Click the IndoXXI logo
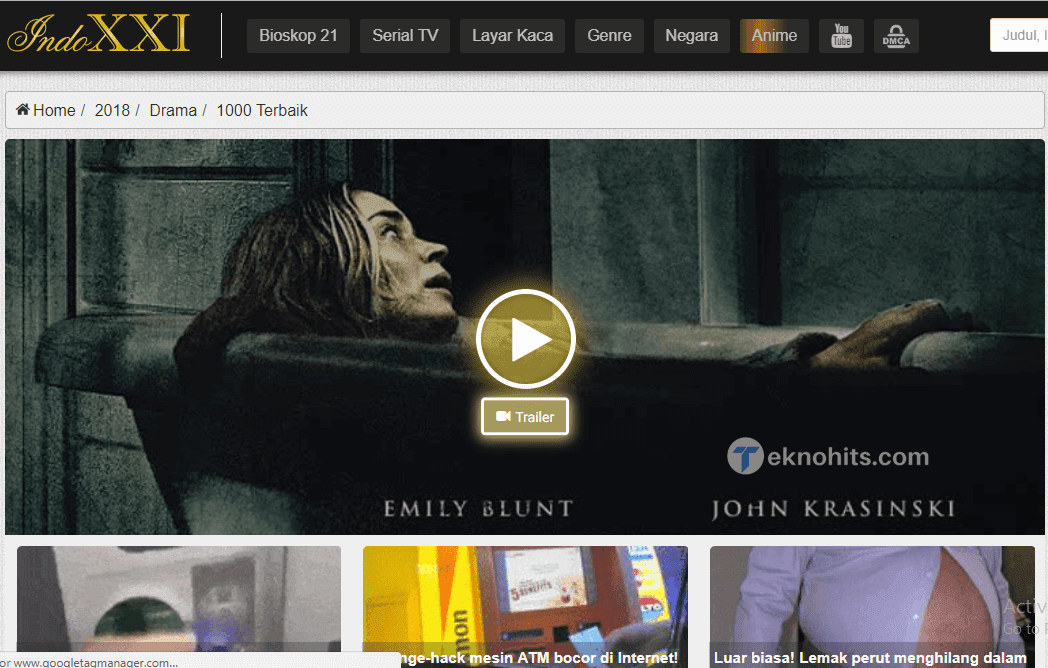Screen dimensions: 1048x668 pos(99,34)
